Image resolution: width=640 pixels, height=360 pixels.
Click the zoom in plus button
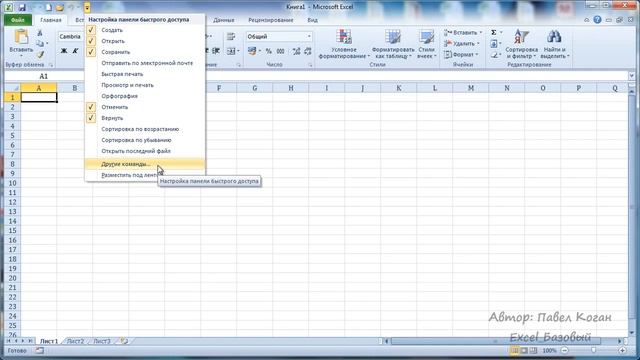622,350
